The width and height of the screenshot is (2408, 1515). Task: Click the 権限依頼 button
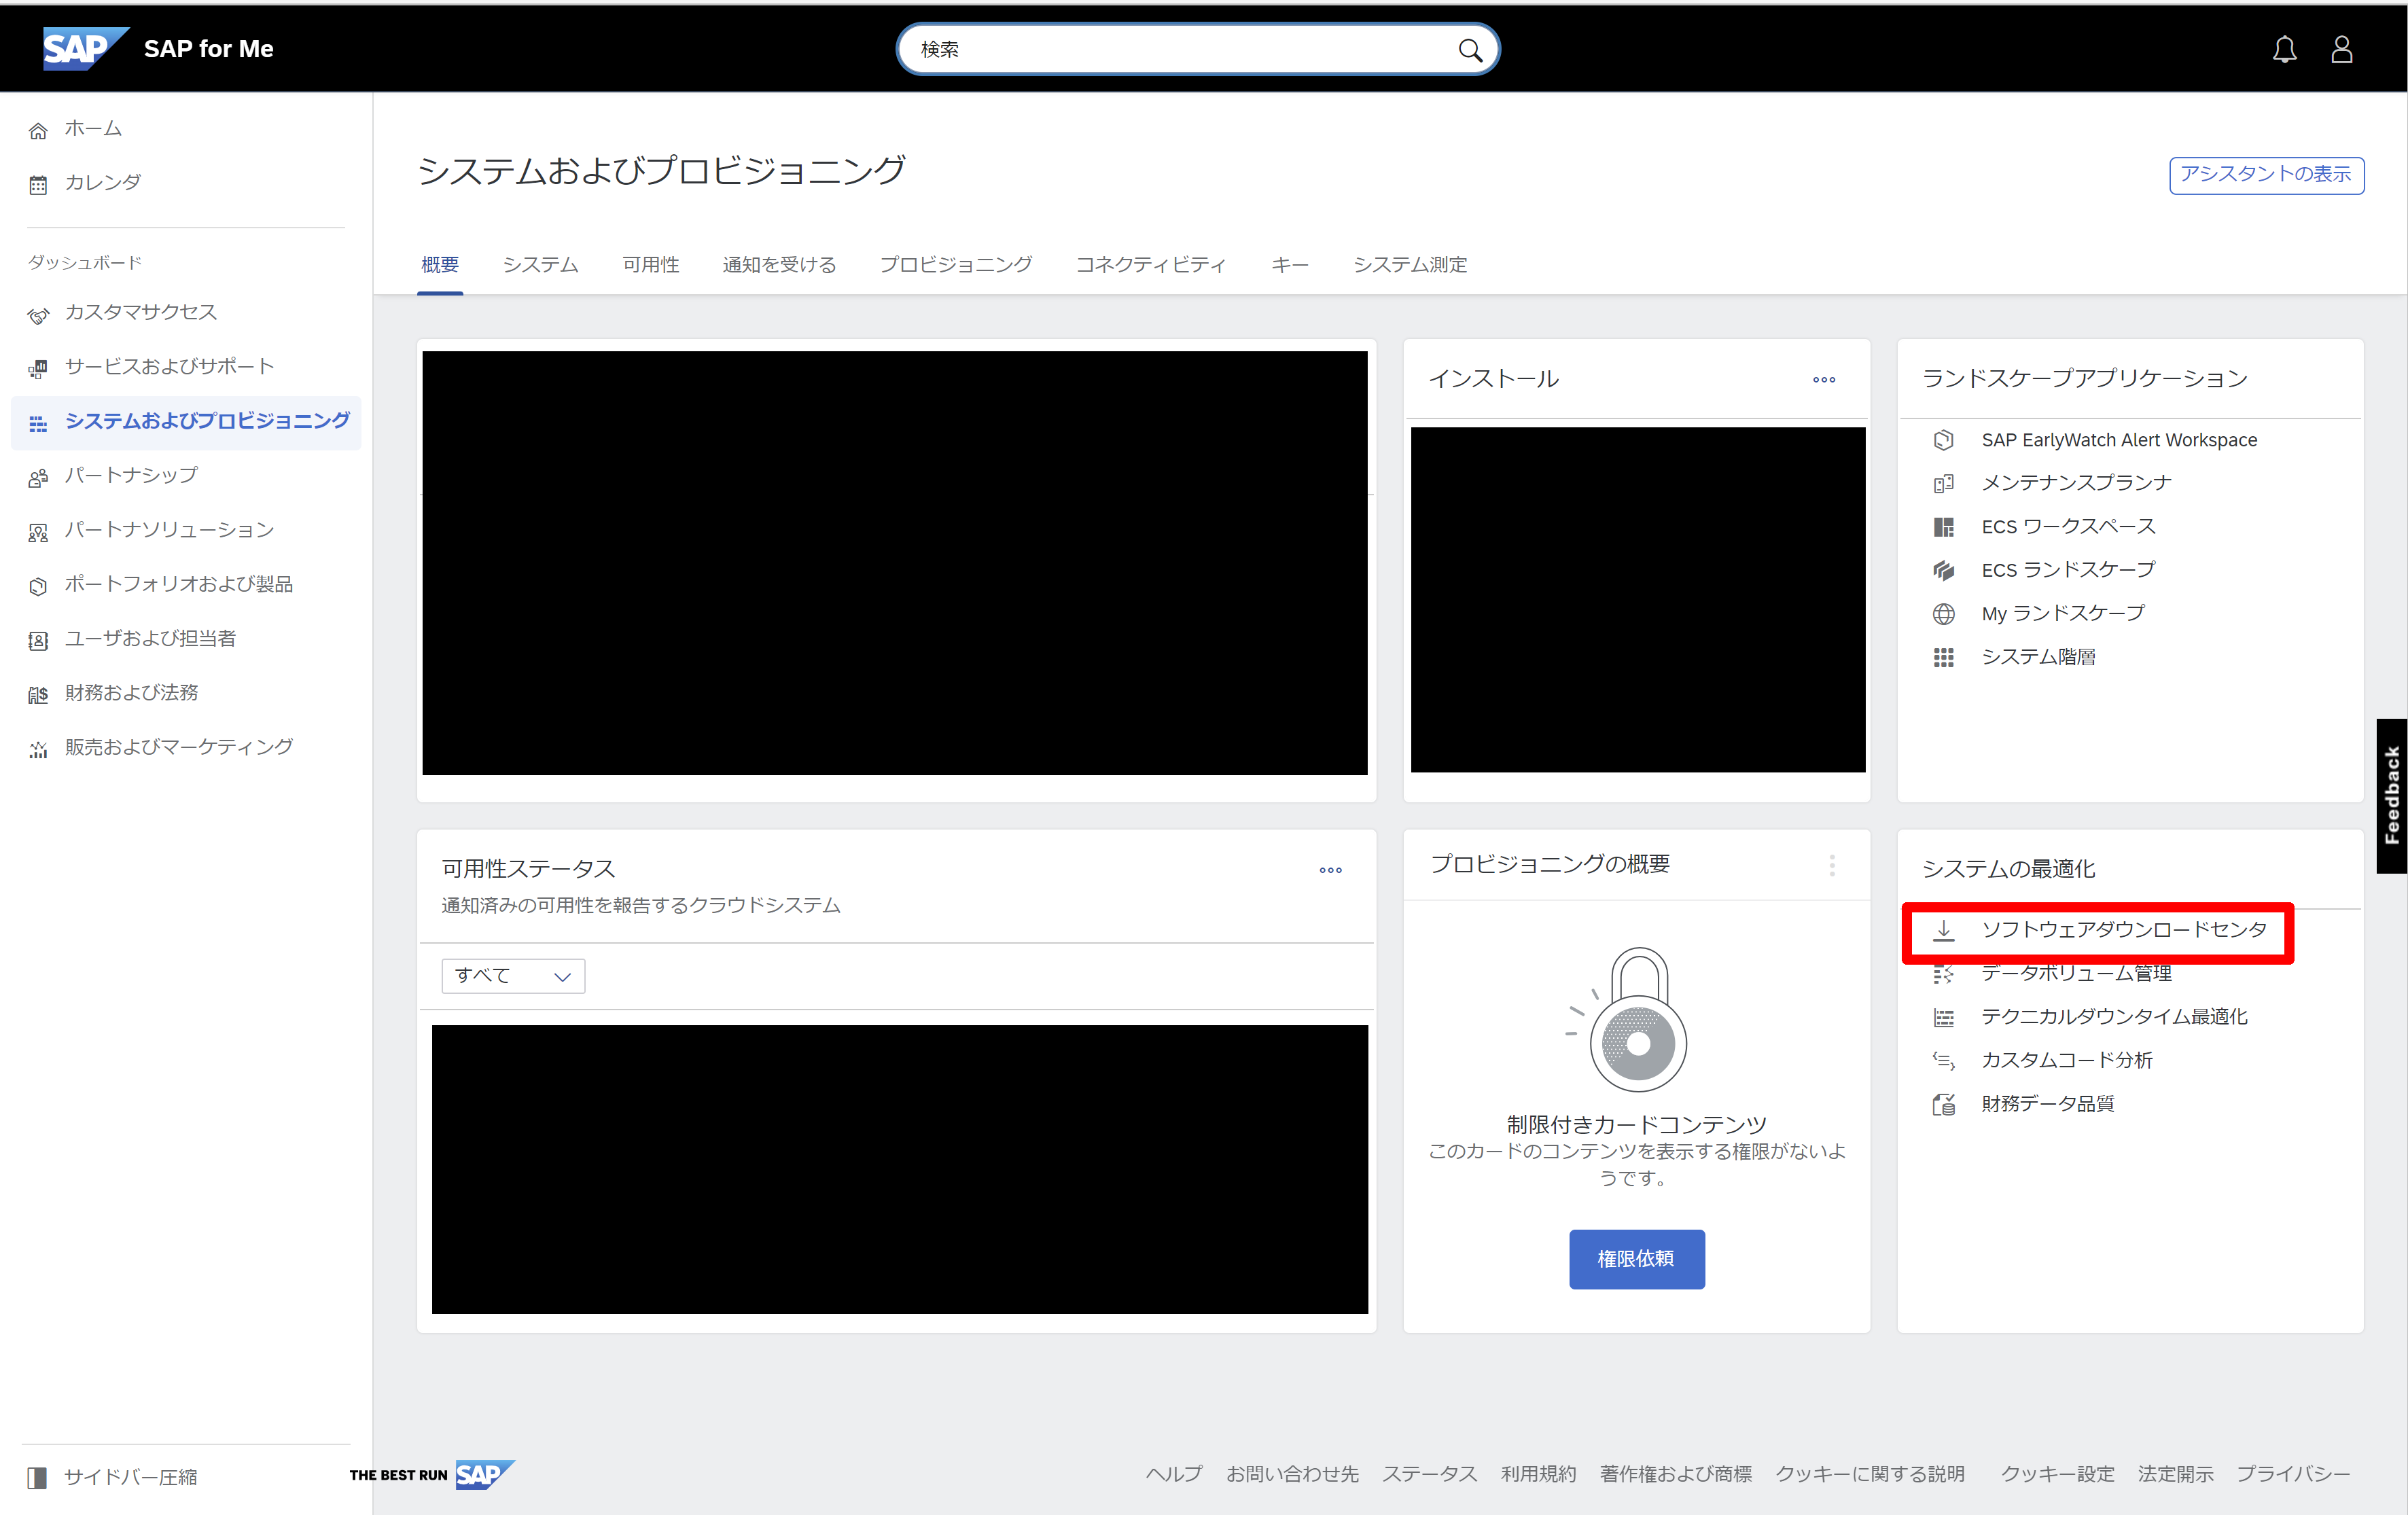pyautogui.click(x=1636, y=1259)
